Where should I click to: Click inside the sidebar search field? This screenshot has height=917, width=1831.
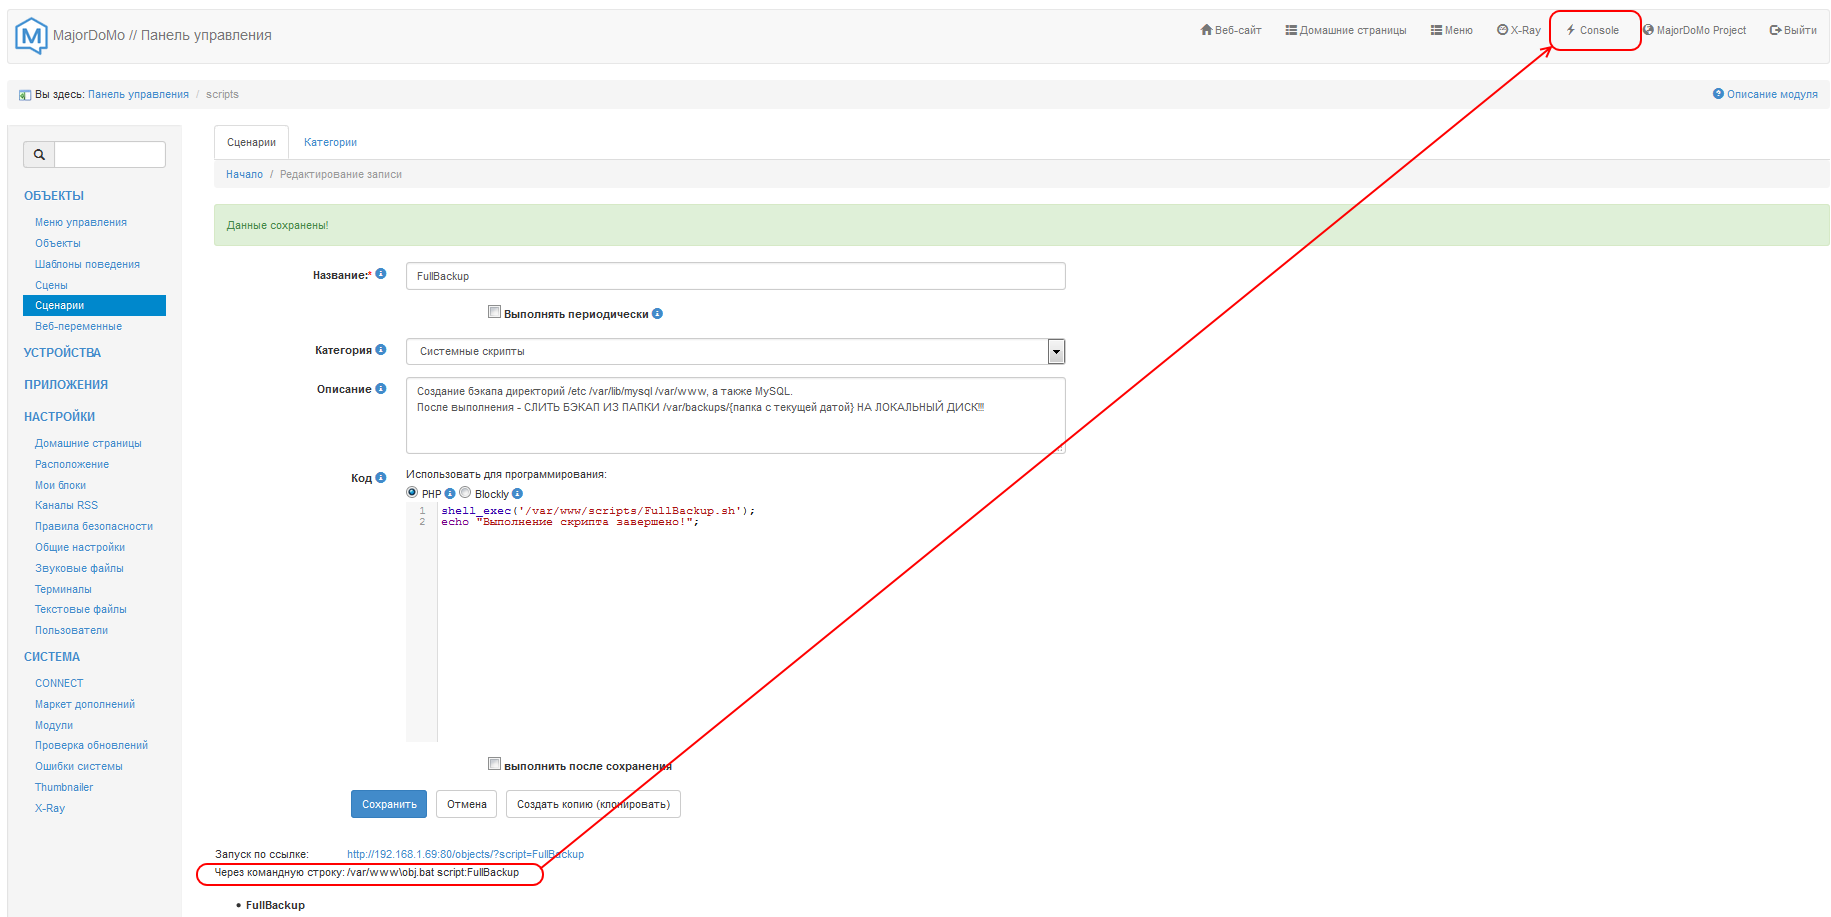coord(110,154)
